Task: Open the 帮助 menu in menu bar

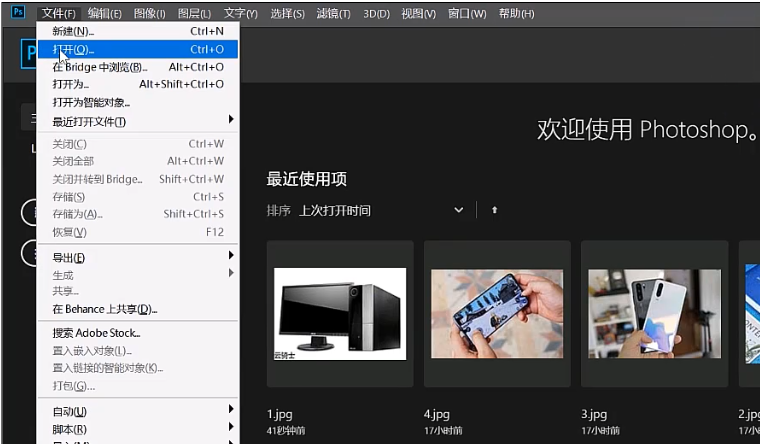Action: (516, 13)
